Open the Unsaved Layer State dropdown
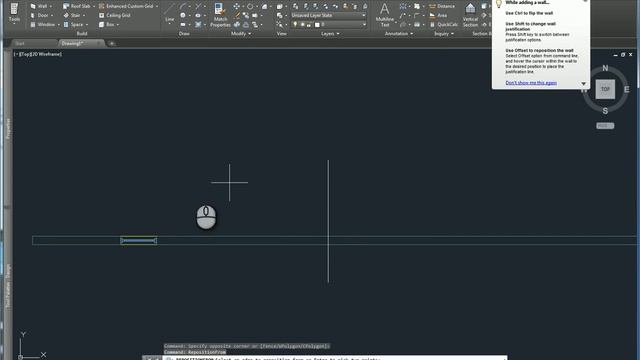 328,15
